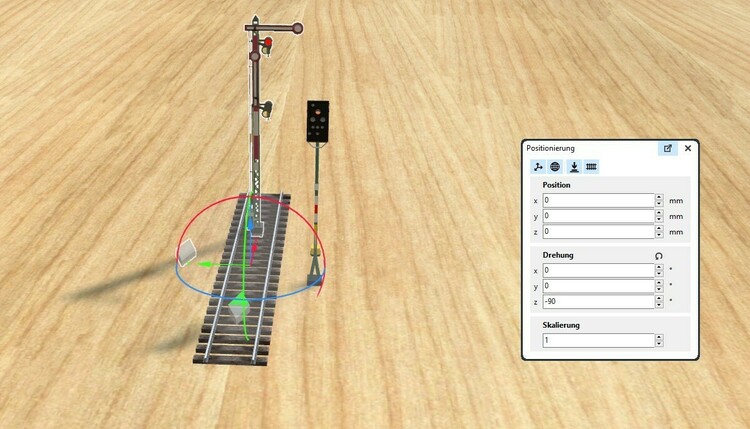Screen dimensions: 750x429
Task: Toggle the snap-to-track rail icon
Action: click(x=591, y=166)
